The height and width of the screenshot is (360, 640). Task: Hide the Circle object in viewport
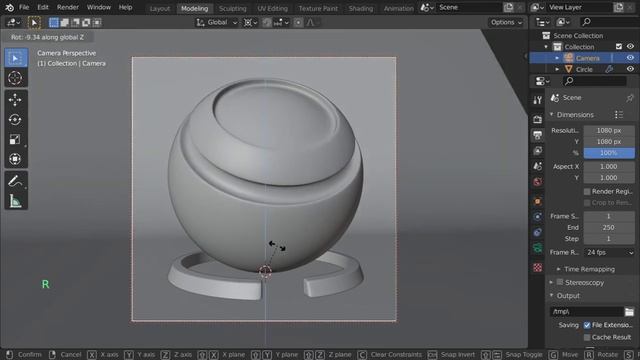(630, 69)
